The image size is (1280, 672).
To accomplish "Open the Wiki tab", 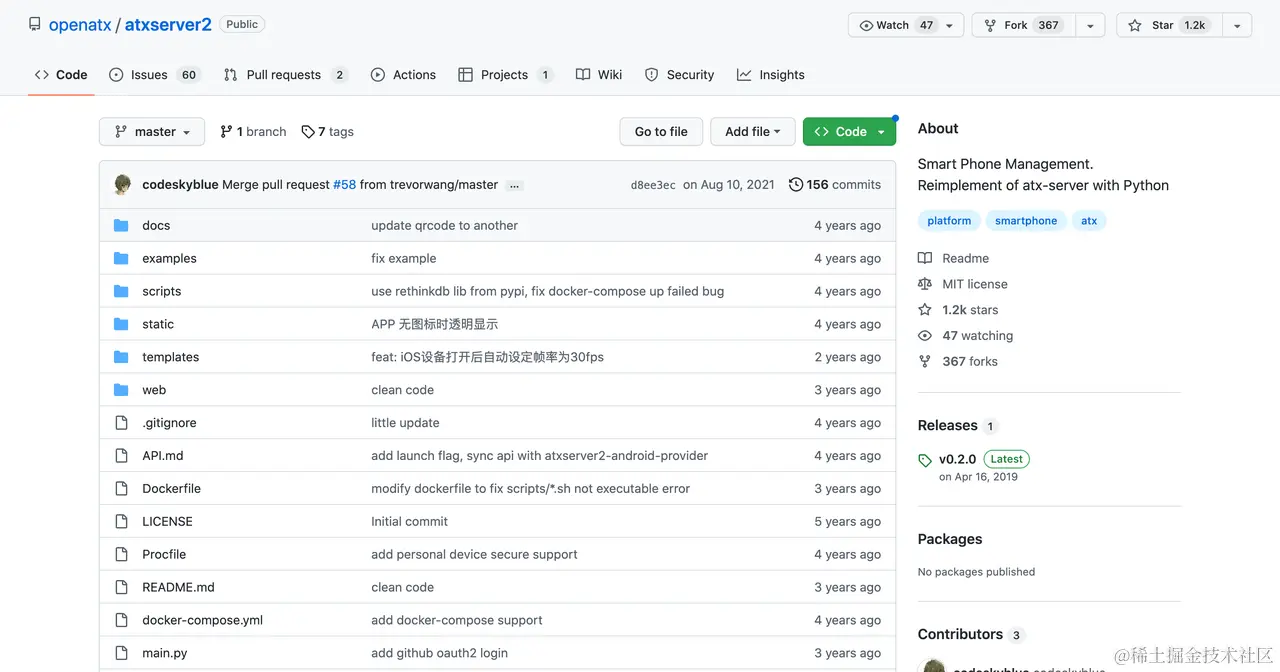I will click(x=599, y=75).
